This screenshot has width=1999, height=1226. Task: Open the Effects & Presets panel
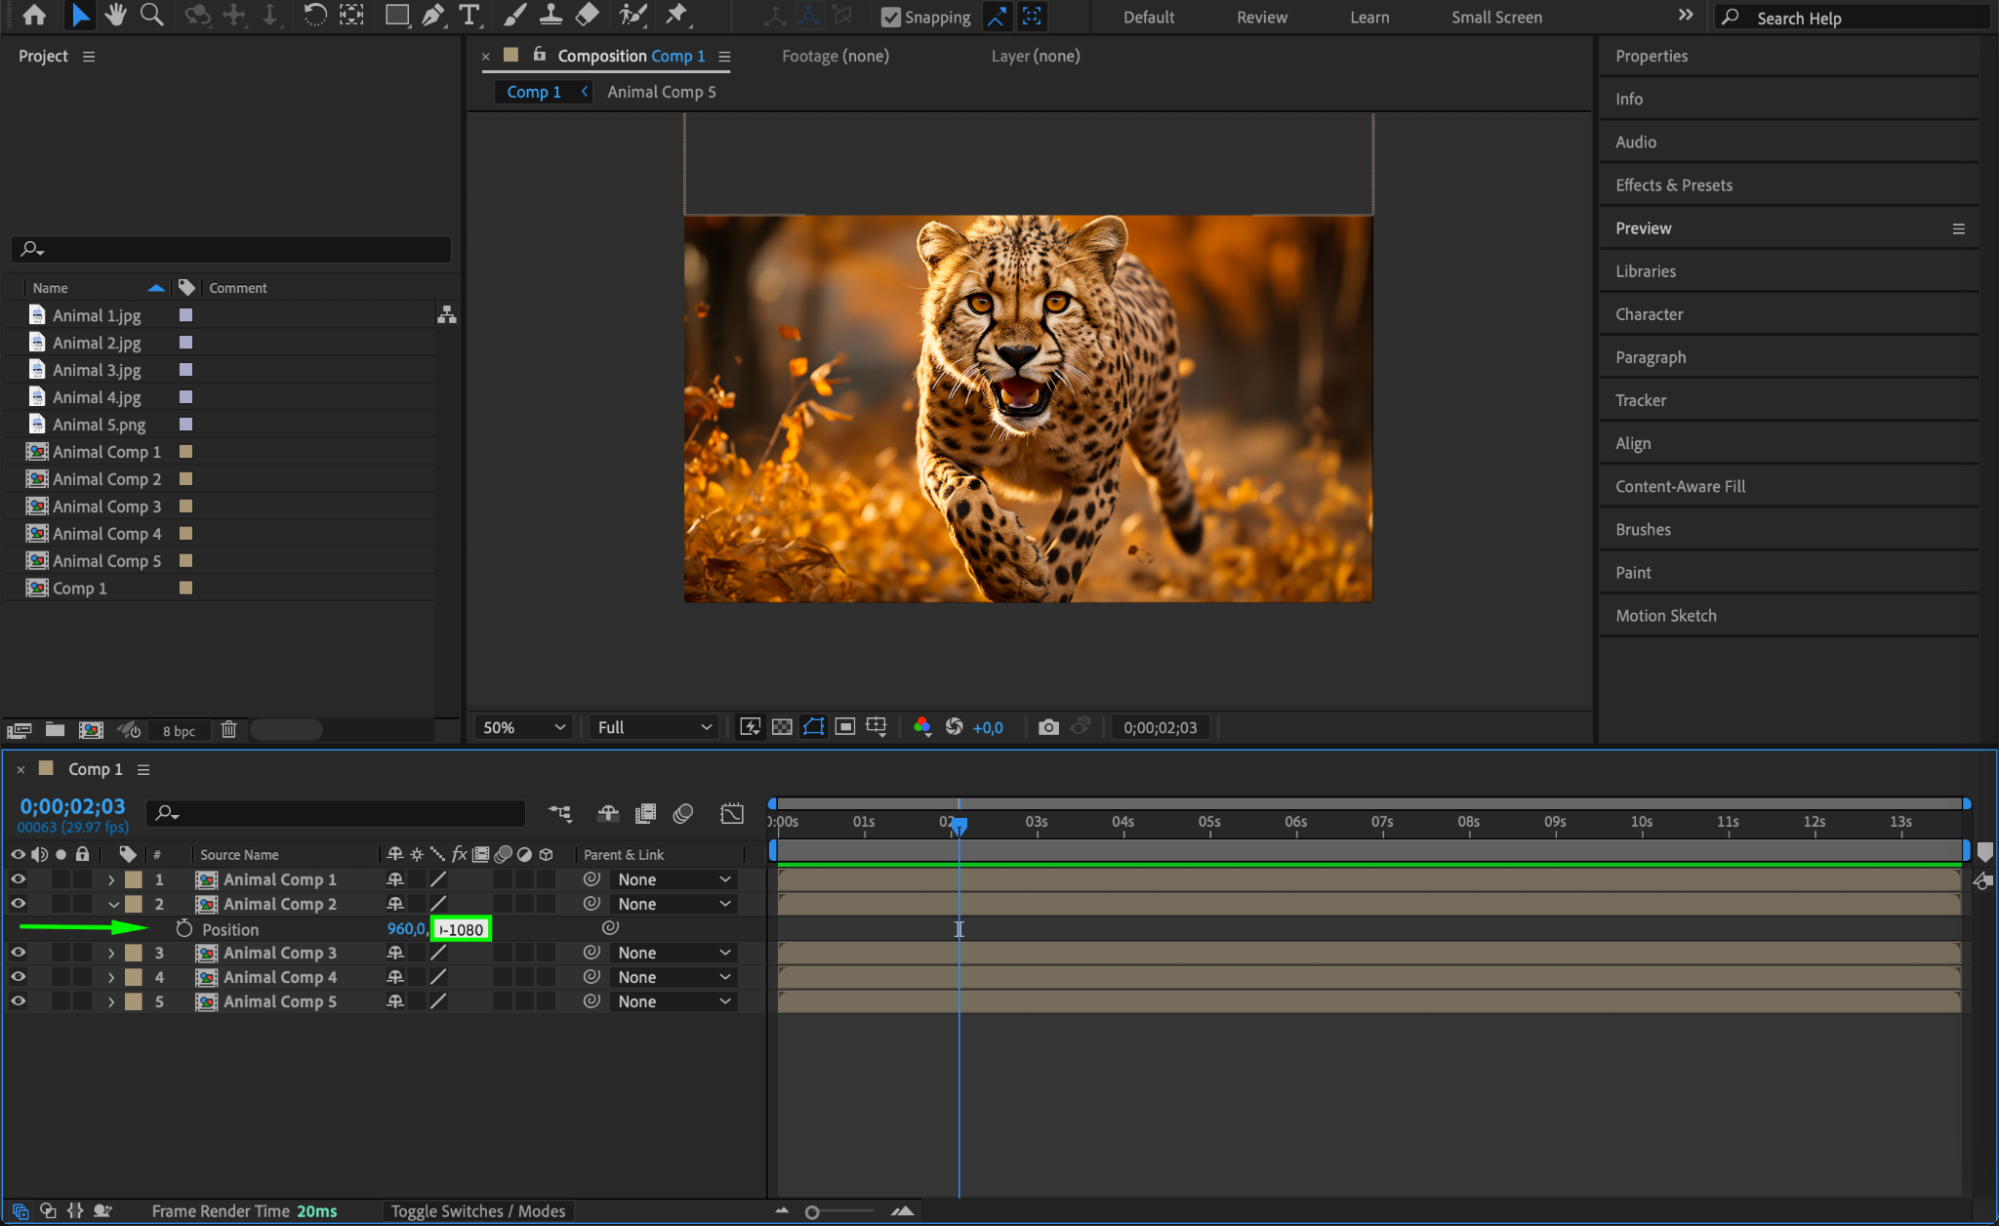click(1673, 185)
